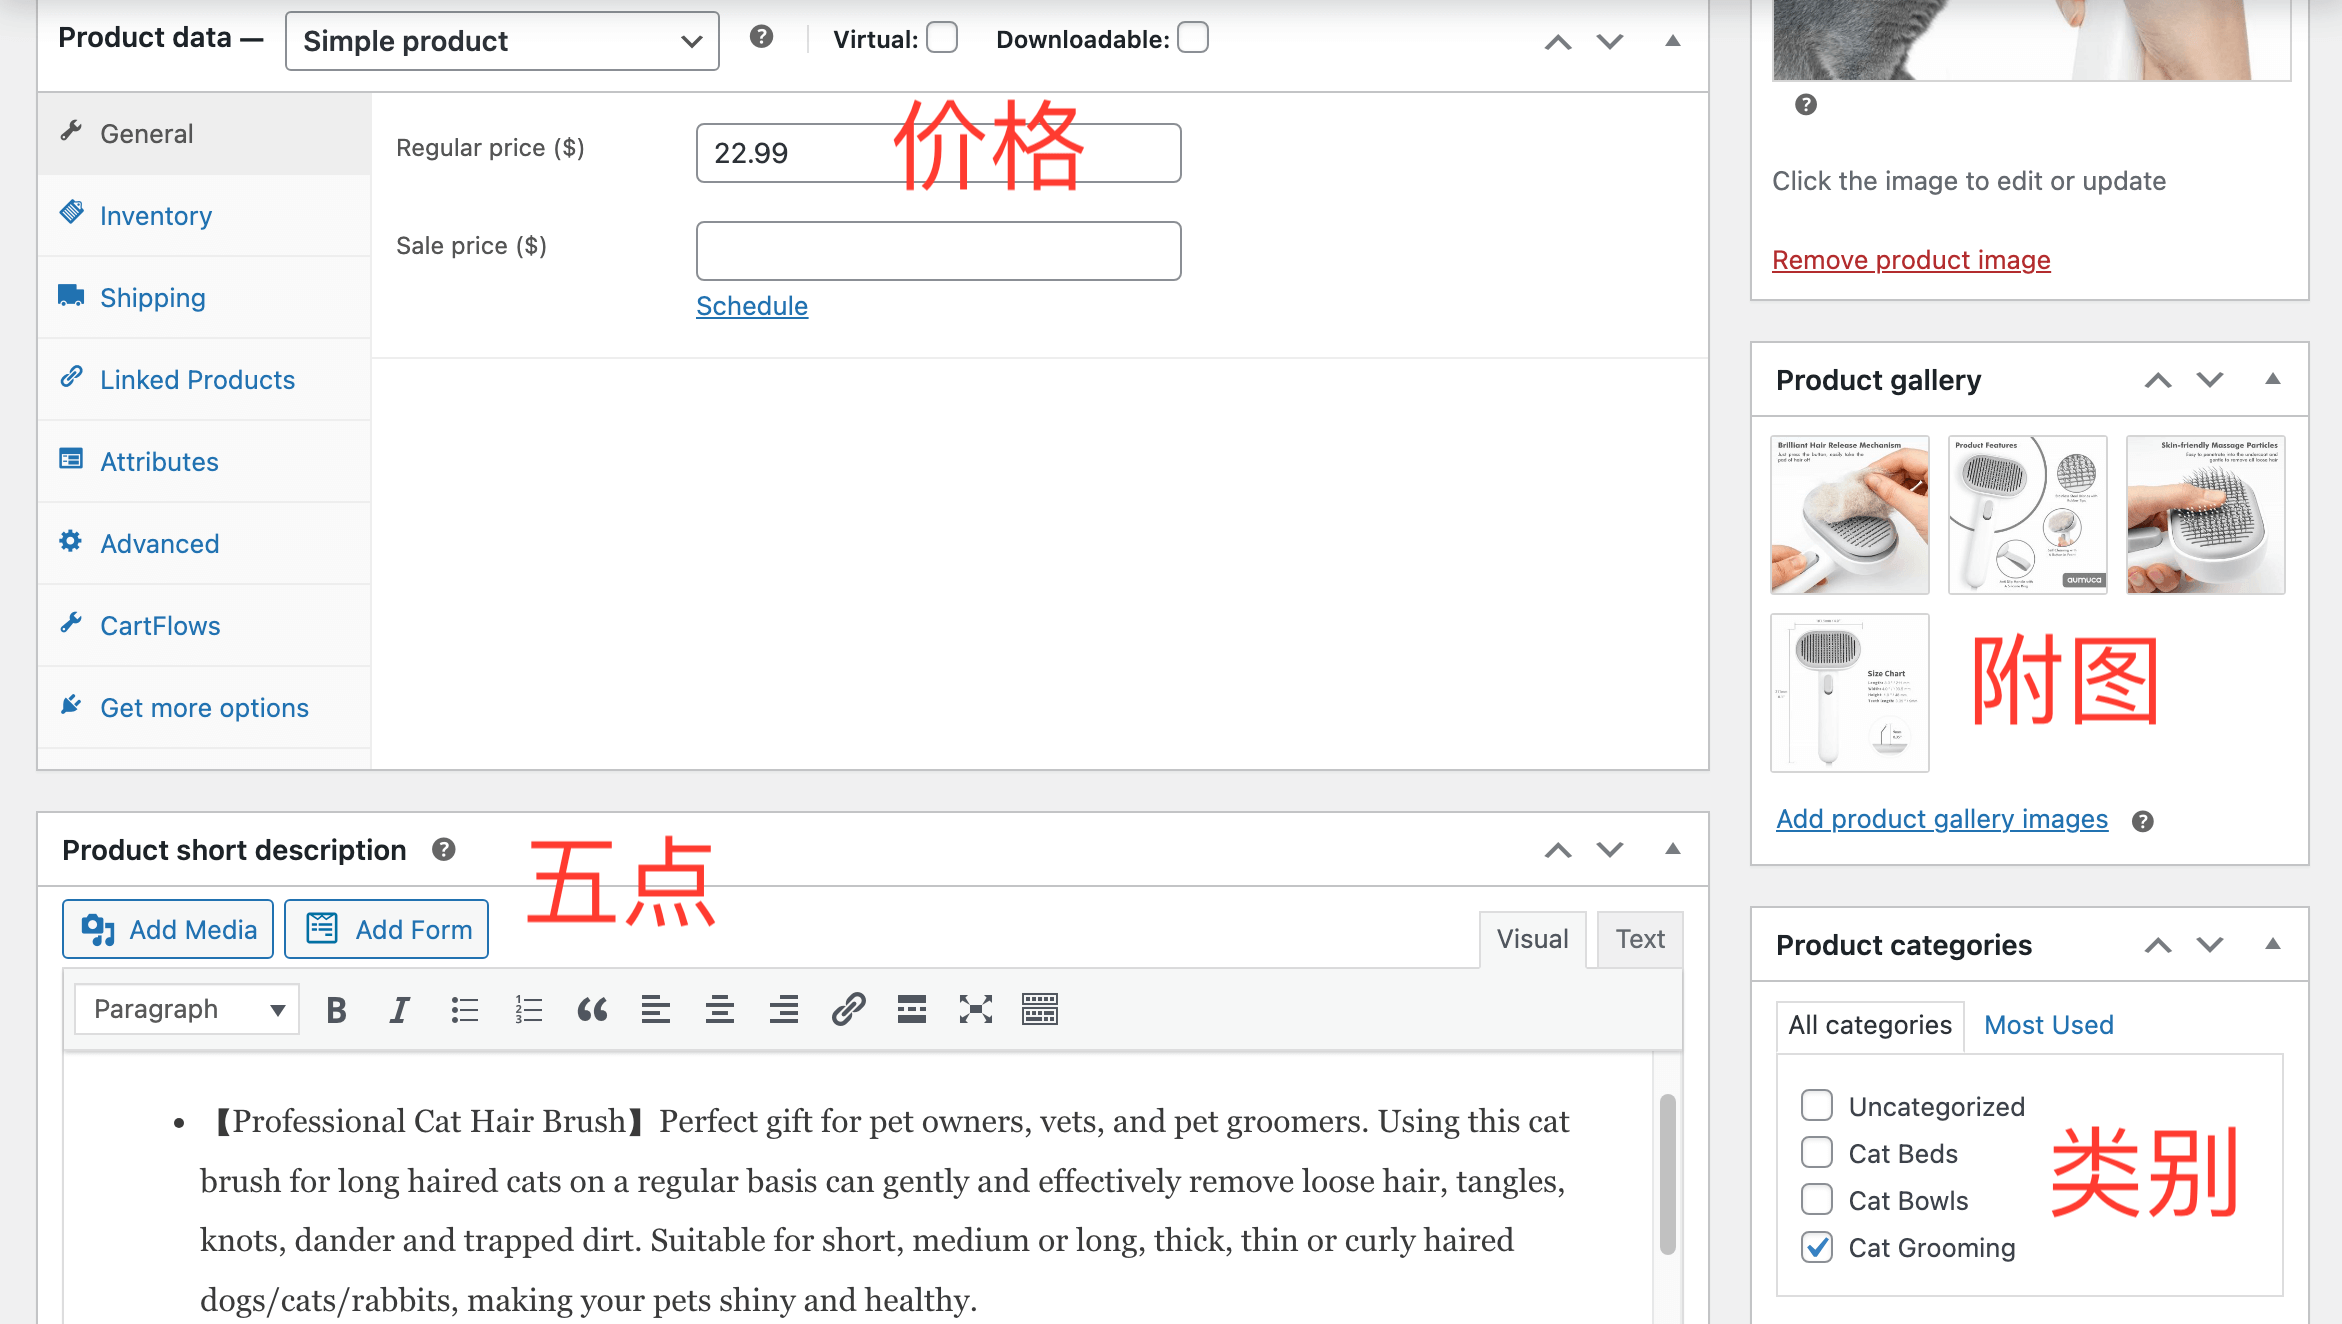Open the Paragraph format dropdown

[187, 1009]
